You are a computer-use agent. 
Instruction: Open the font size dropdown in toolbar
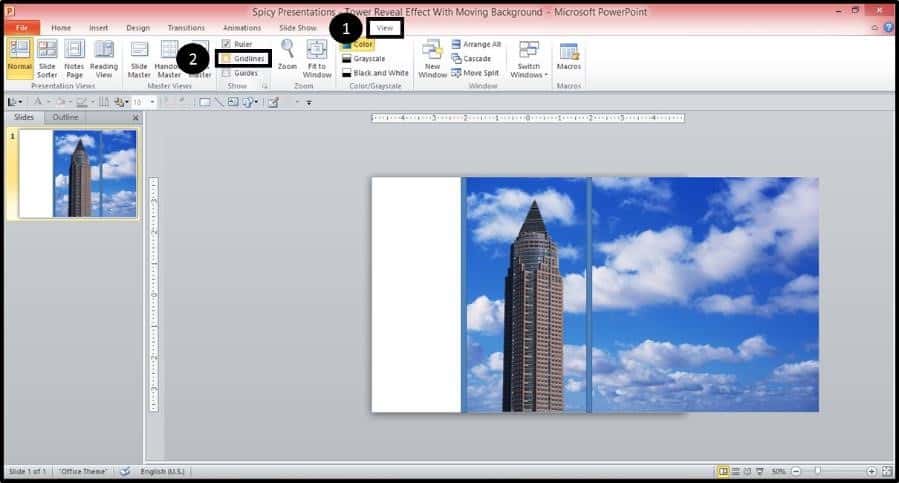(153, 102)
